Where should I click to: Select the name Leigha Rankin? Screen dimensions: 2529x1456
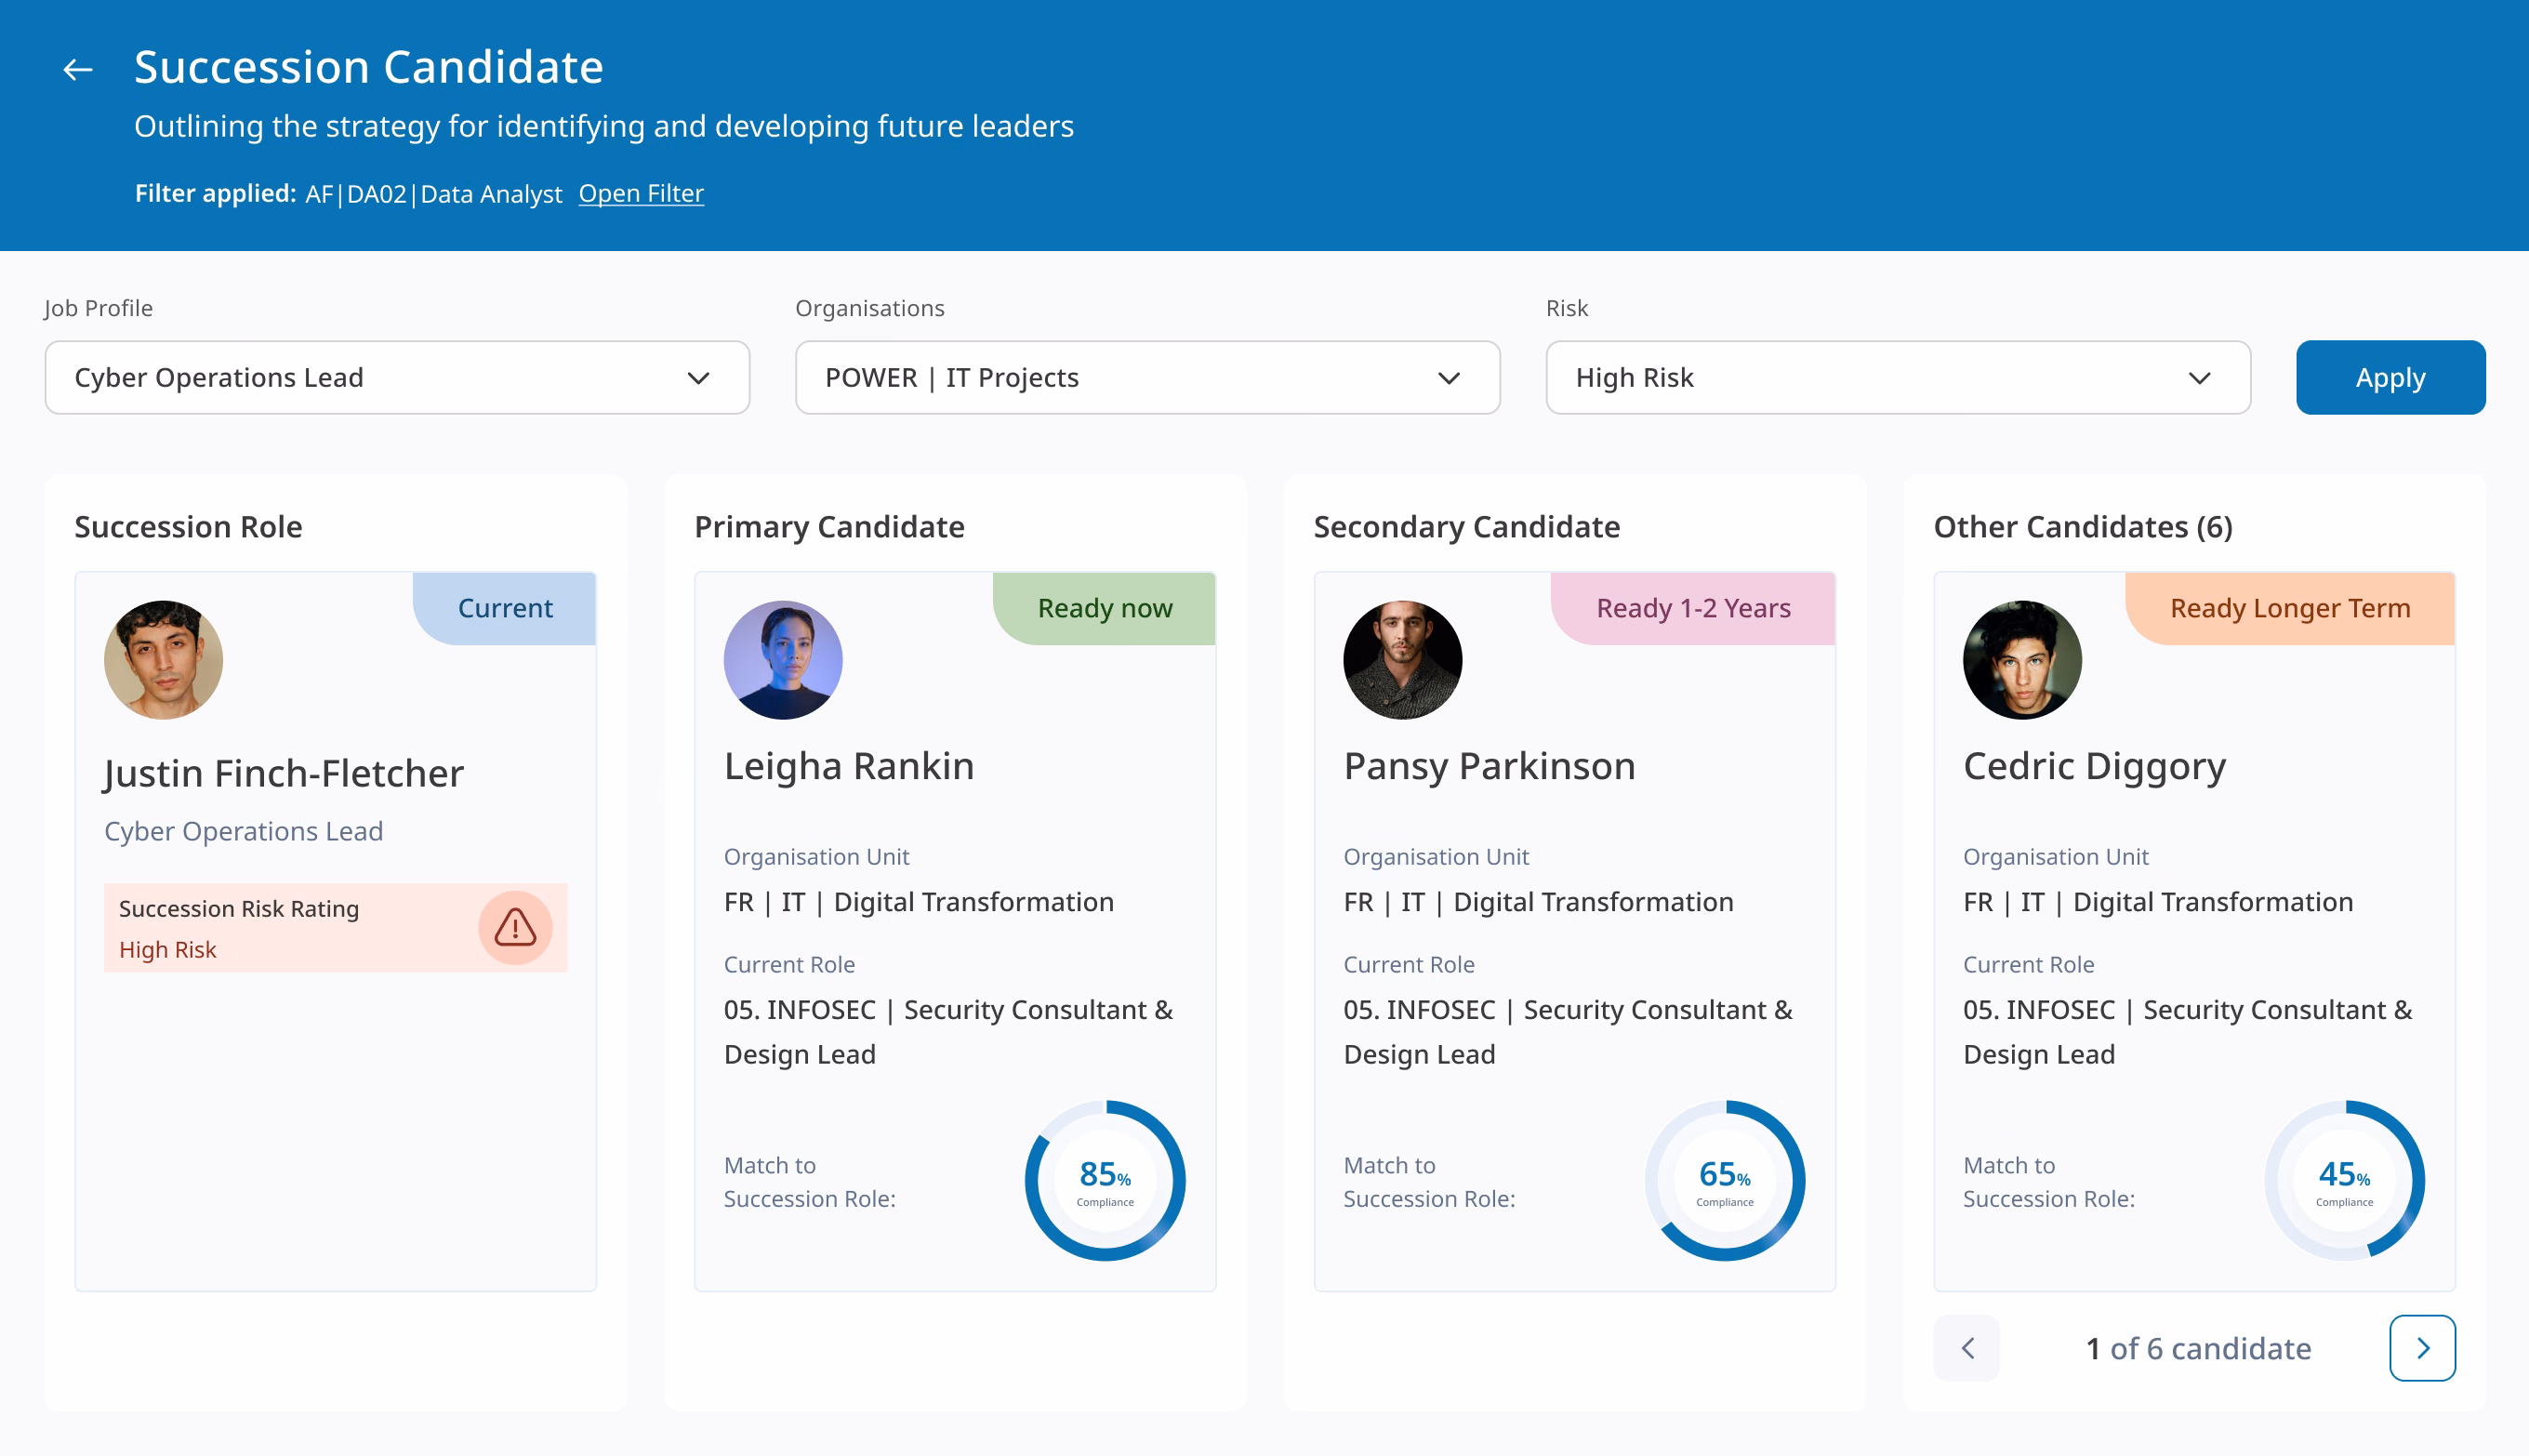pos(849,766)
